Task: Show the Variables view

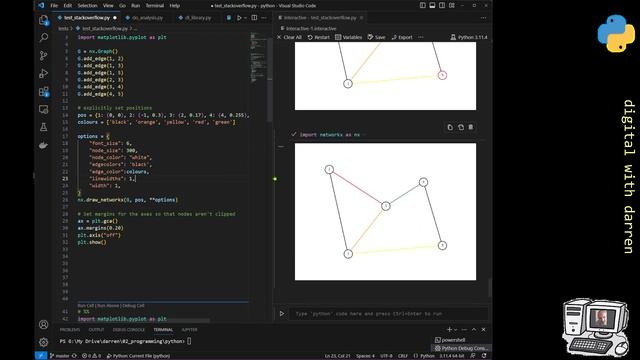Action: (349, 37)
